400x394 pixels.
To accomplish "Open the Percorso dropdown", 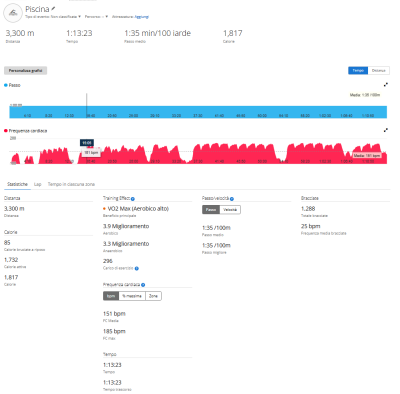I will tap(96, 16).
